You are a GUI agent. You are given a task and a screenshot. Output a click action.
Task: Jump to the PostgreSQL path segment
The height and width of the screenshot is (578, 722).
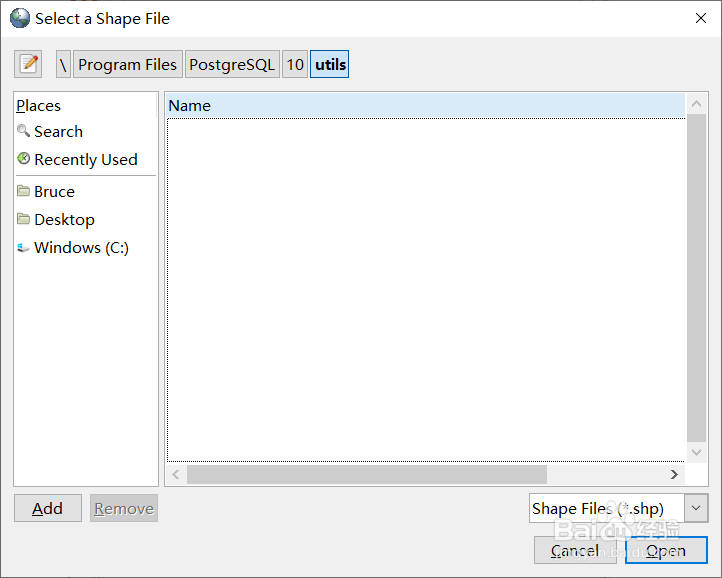pos(231,64)
